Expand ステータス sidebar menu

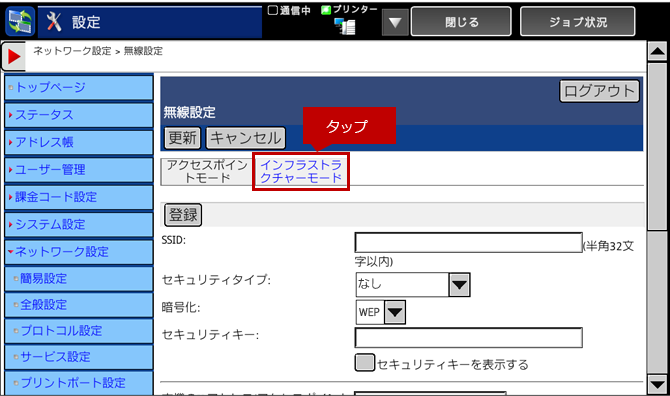79,115
